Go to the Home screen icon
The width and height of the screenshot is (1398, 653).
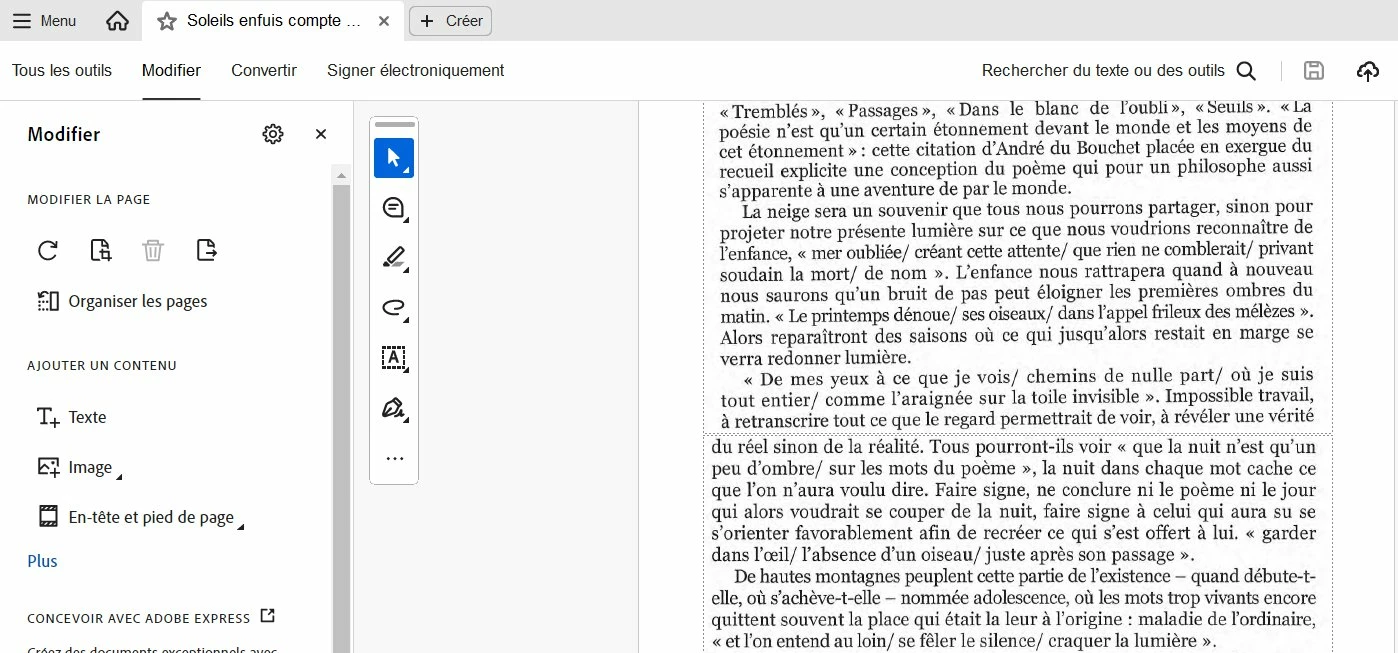click(x=117, y=21)
